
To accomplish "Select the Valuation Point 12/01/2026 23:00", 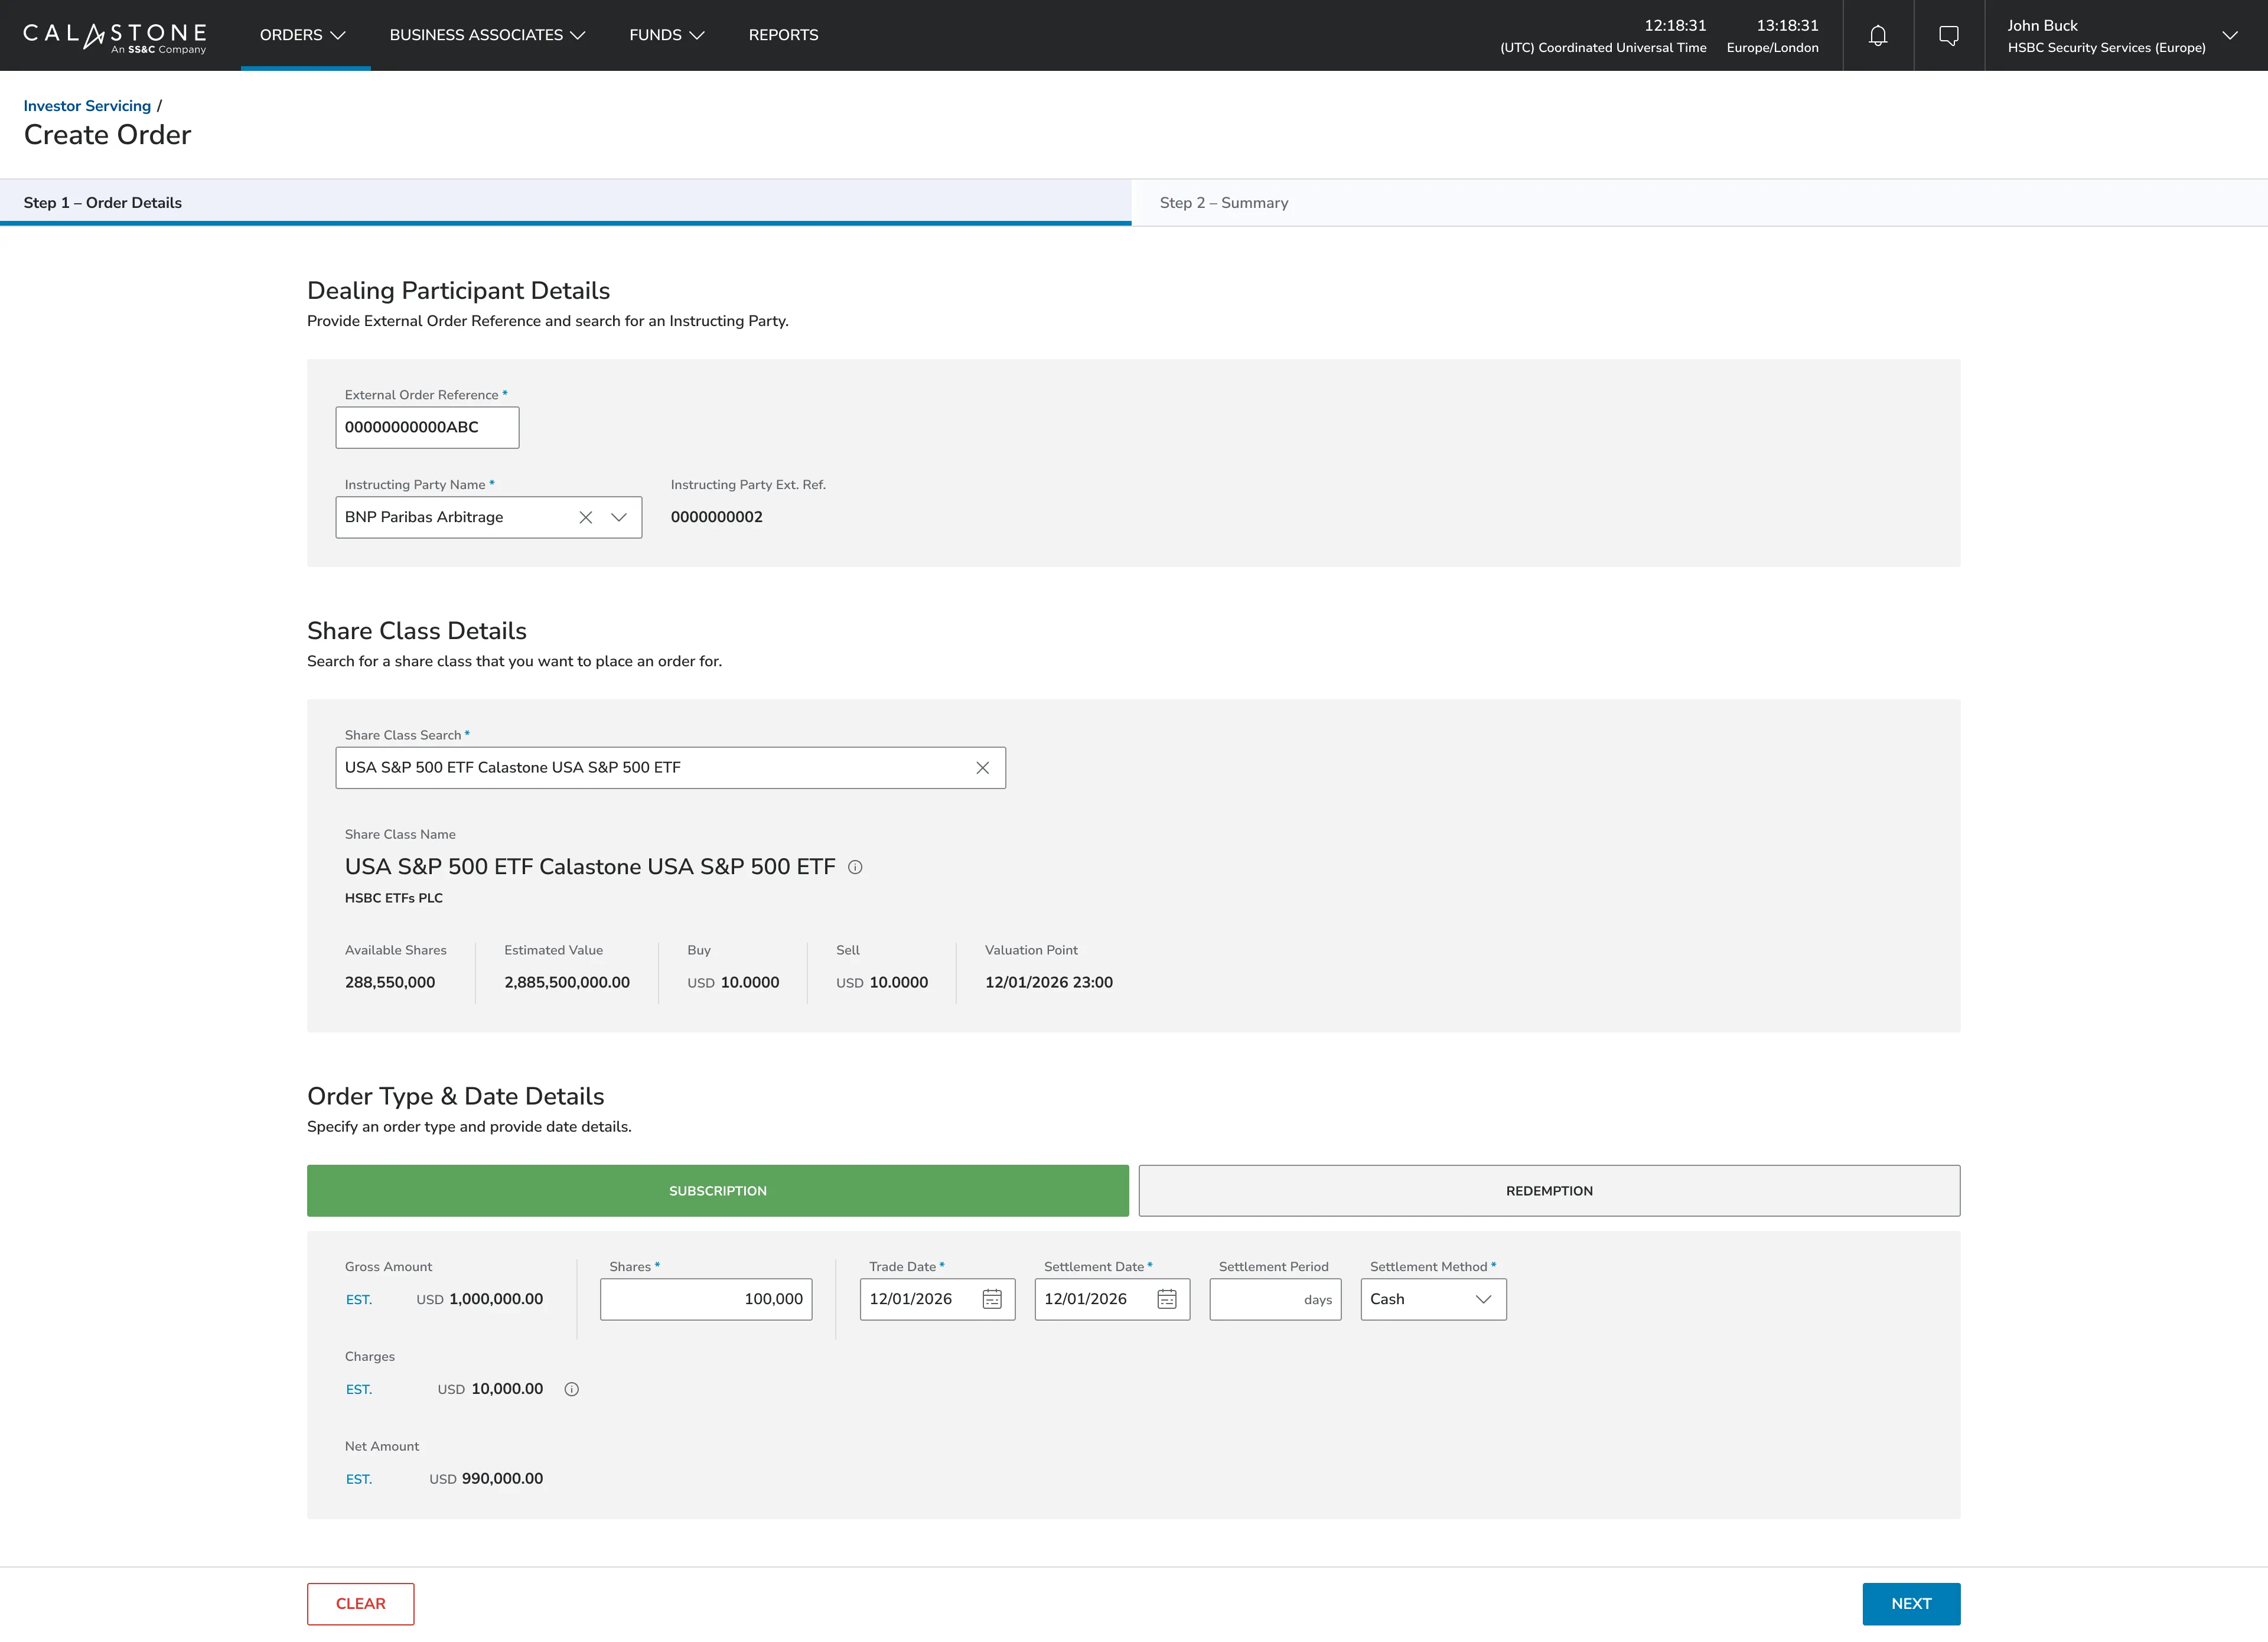I will tap(1048, 983).
